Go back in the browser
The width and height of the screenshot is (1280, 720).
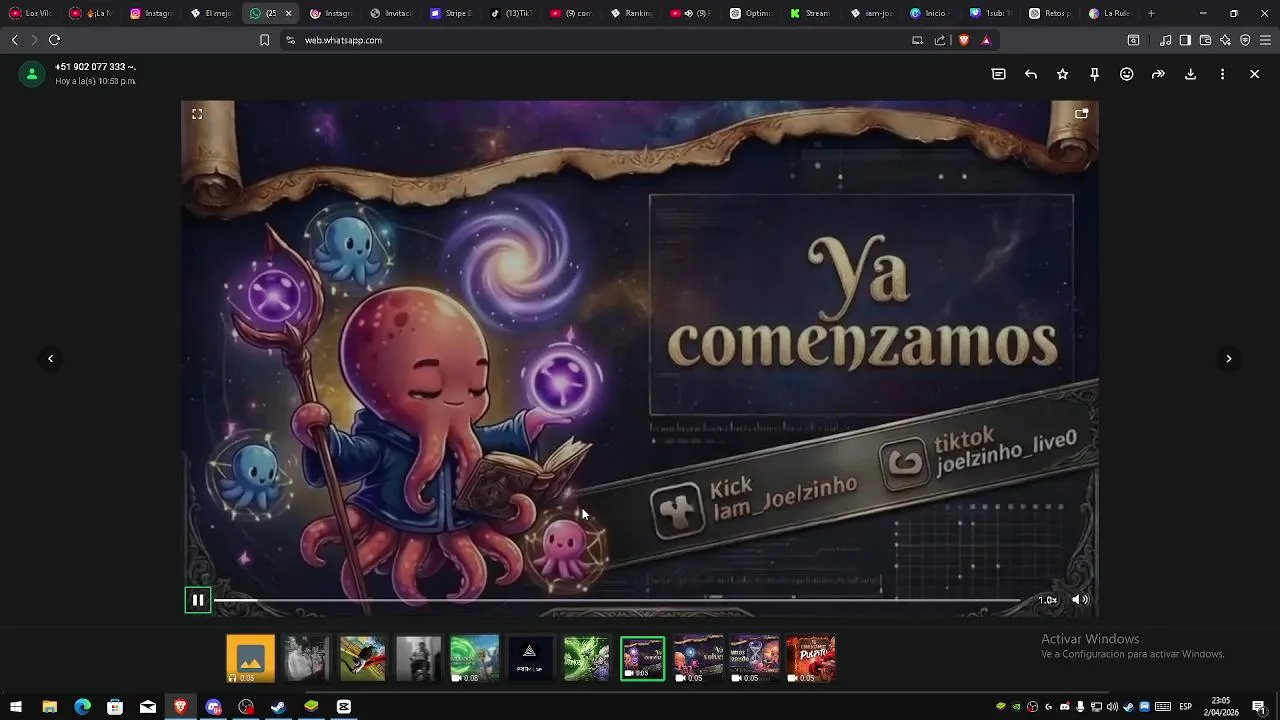pos(14,40)
